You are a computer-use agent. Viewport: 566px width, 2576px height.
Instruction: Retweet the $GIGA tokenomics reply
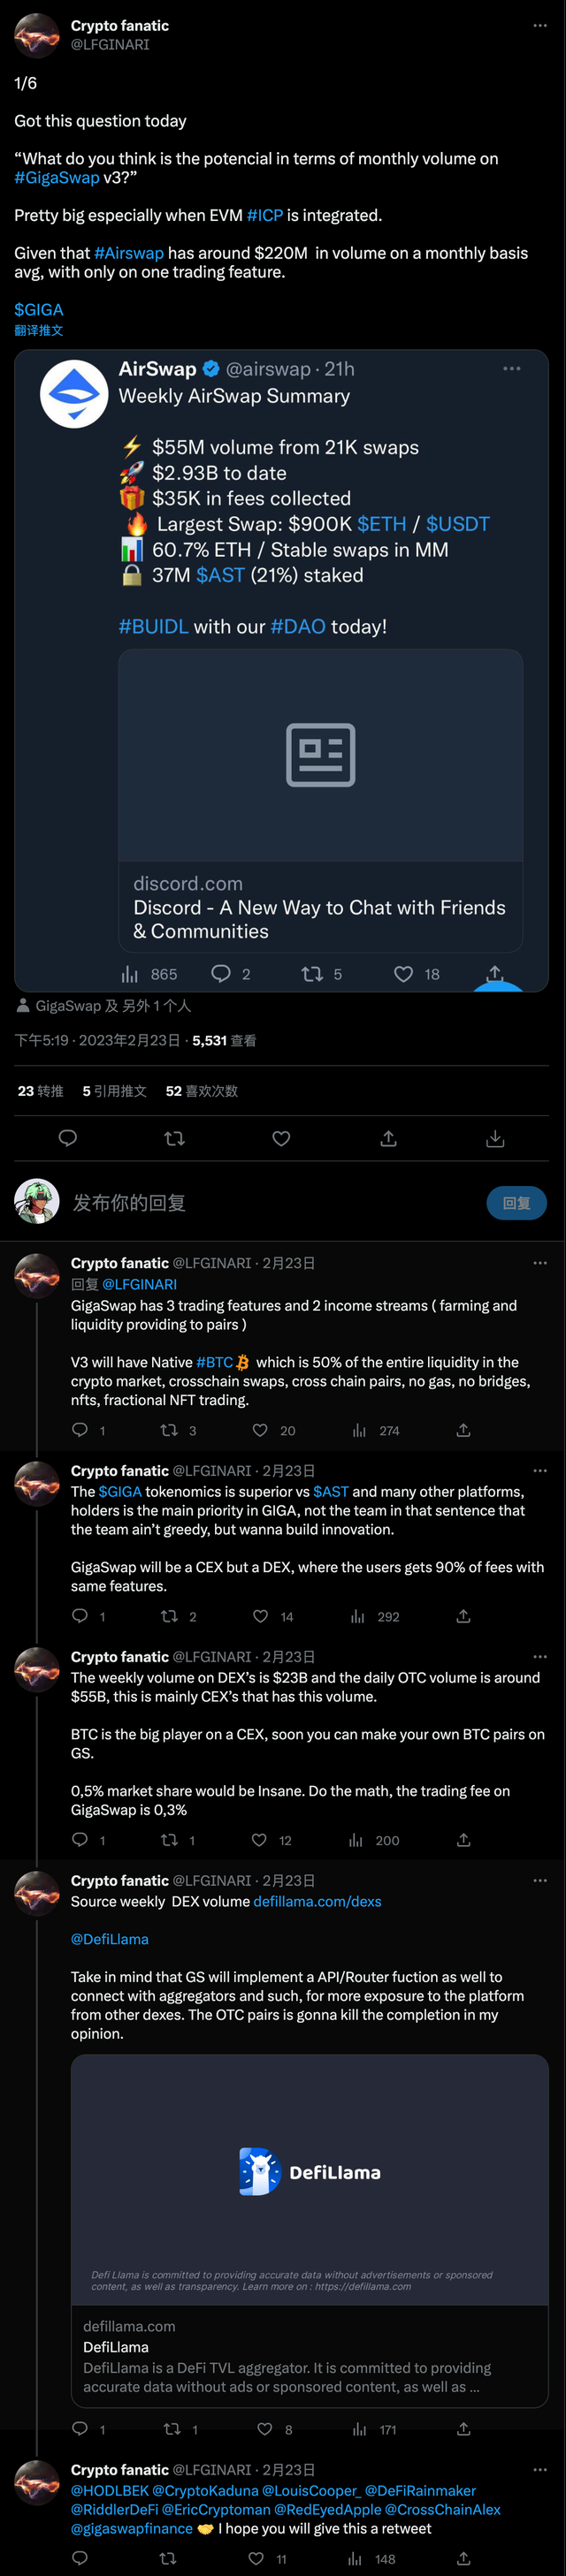click(x=169, y=1616)
